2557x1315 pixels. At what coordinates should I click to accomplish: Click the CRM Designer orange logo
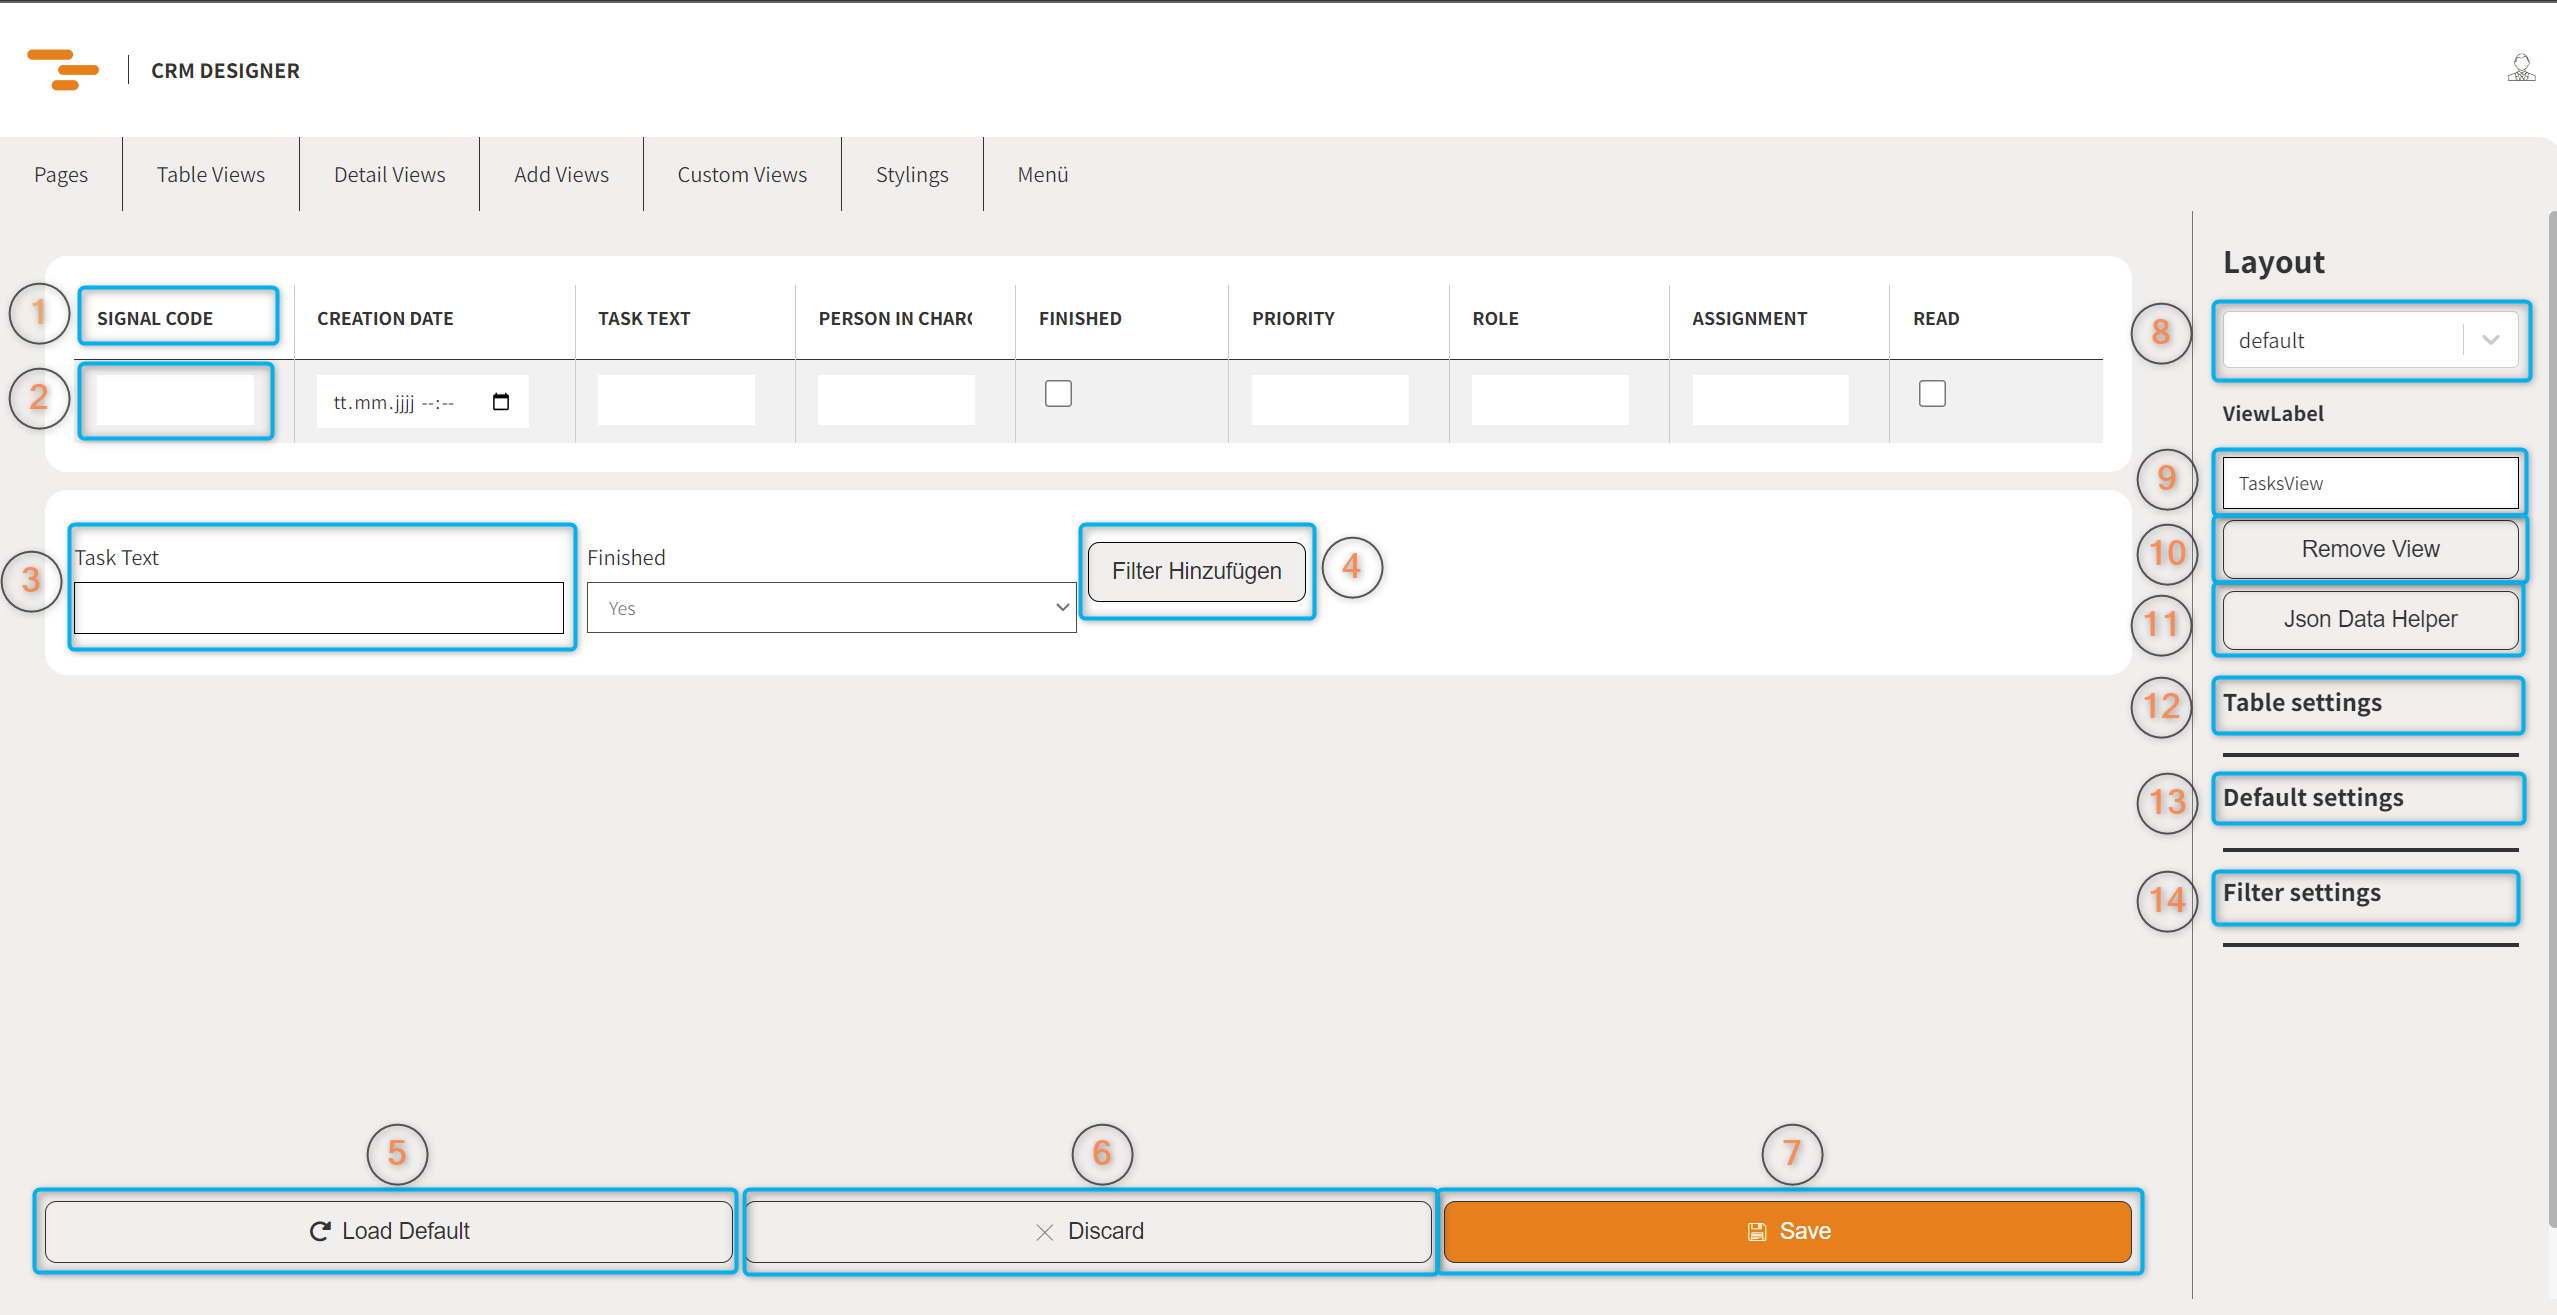click(63, 70)
